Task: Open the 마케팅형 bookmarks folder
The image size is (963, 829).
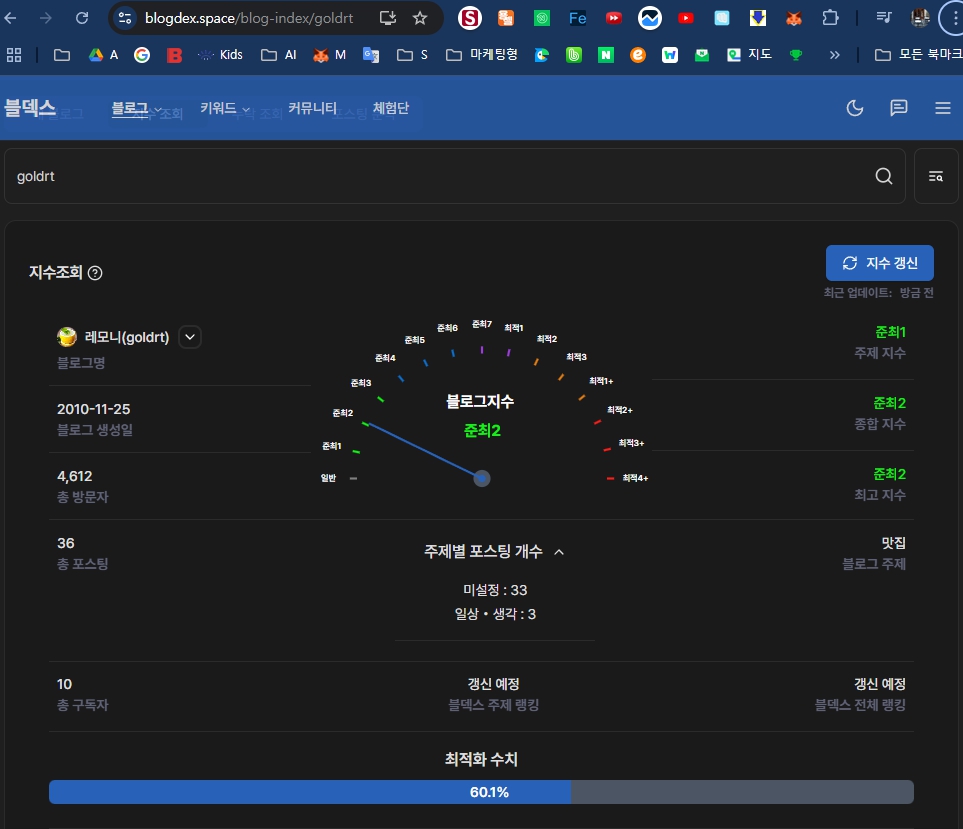Action: [x=482, y=55]
